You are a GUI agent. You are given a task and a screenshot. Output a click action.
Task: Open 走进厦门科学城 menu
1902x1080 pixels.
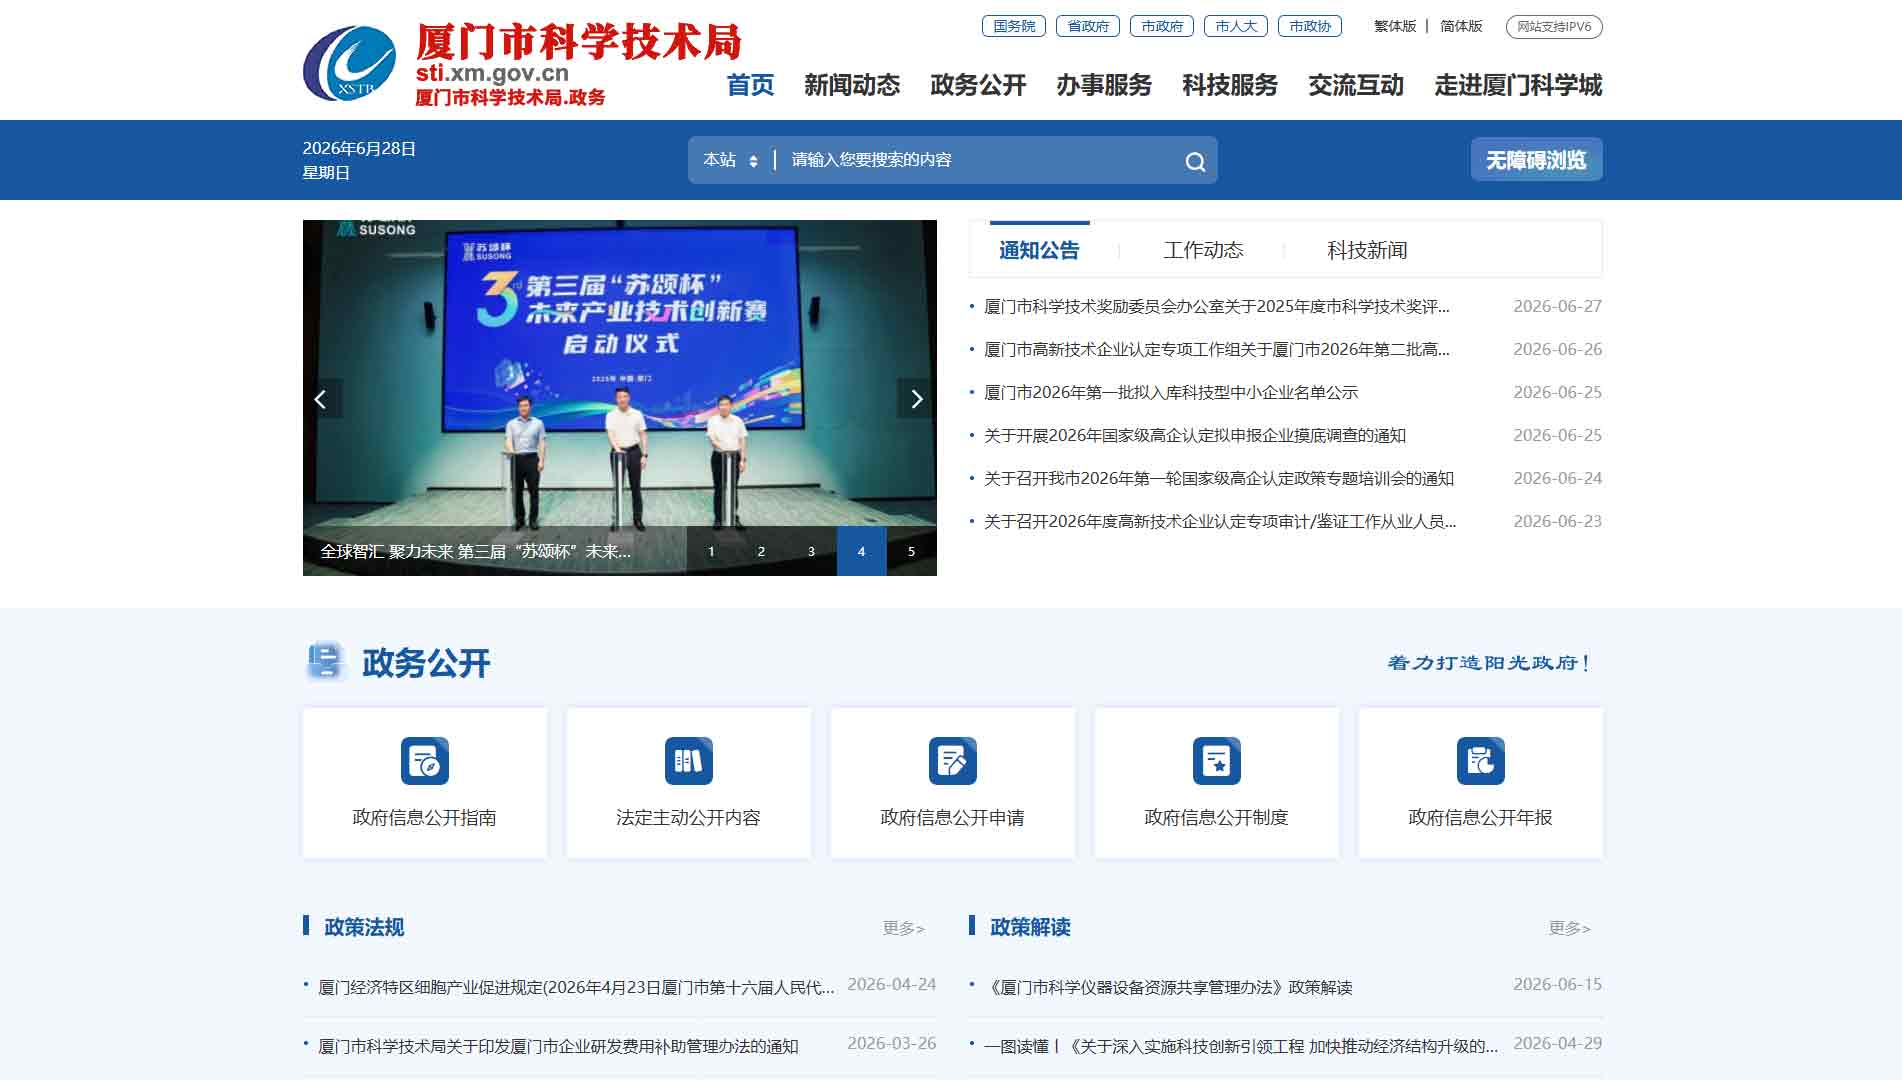(1518, 85)
